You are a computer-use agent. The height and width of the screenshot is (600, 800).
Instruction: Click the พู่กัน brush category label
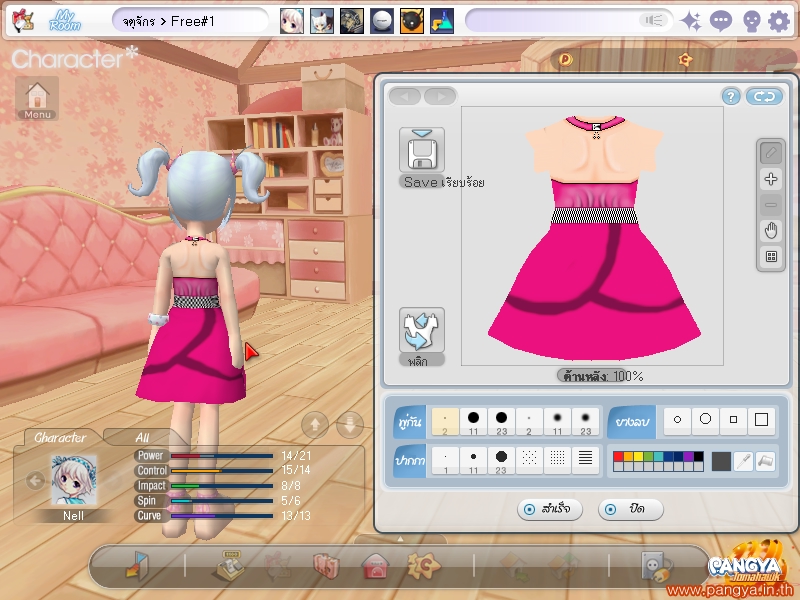(x=410, y=422)
